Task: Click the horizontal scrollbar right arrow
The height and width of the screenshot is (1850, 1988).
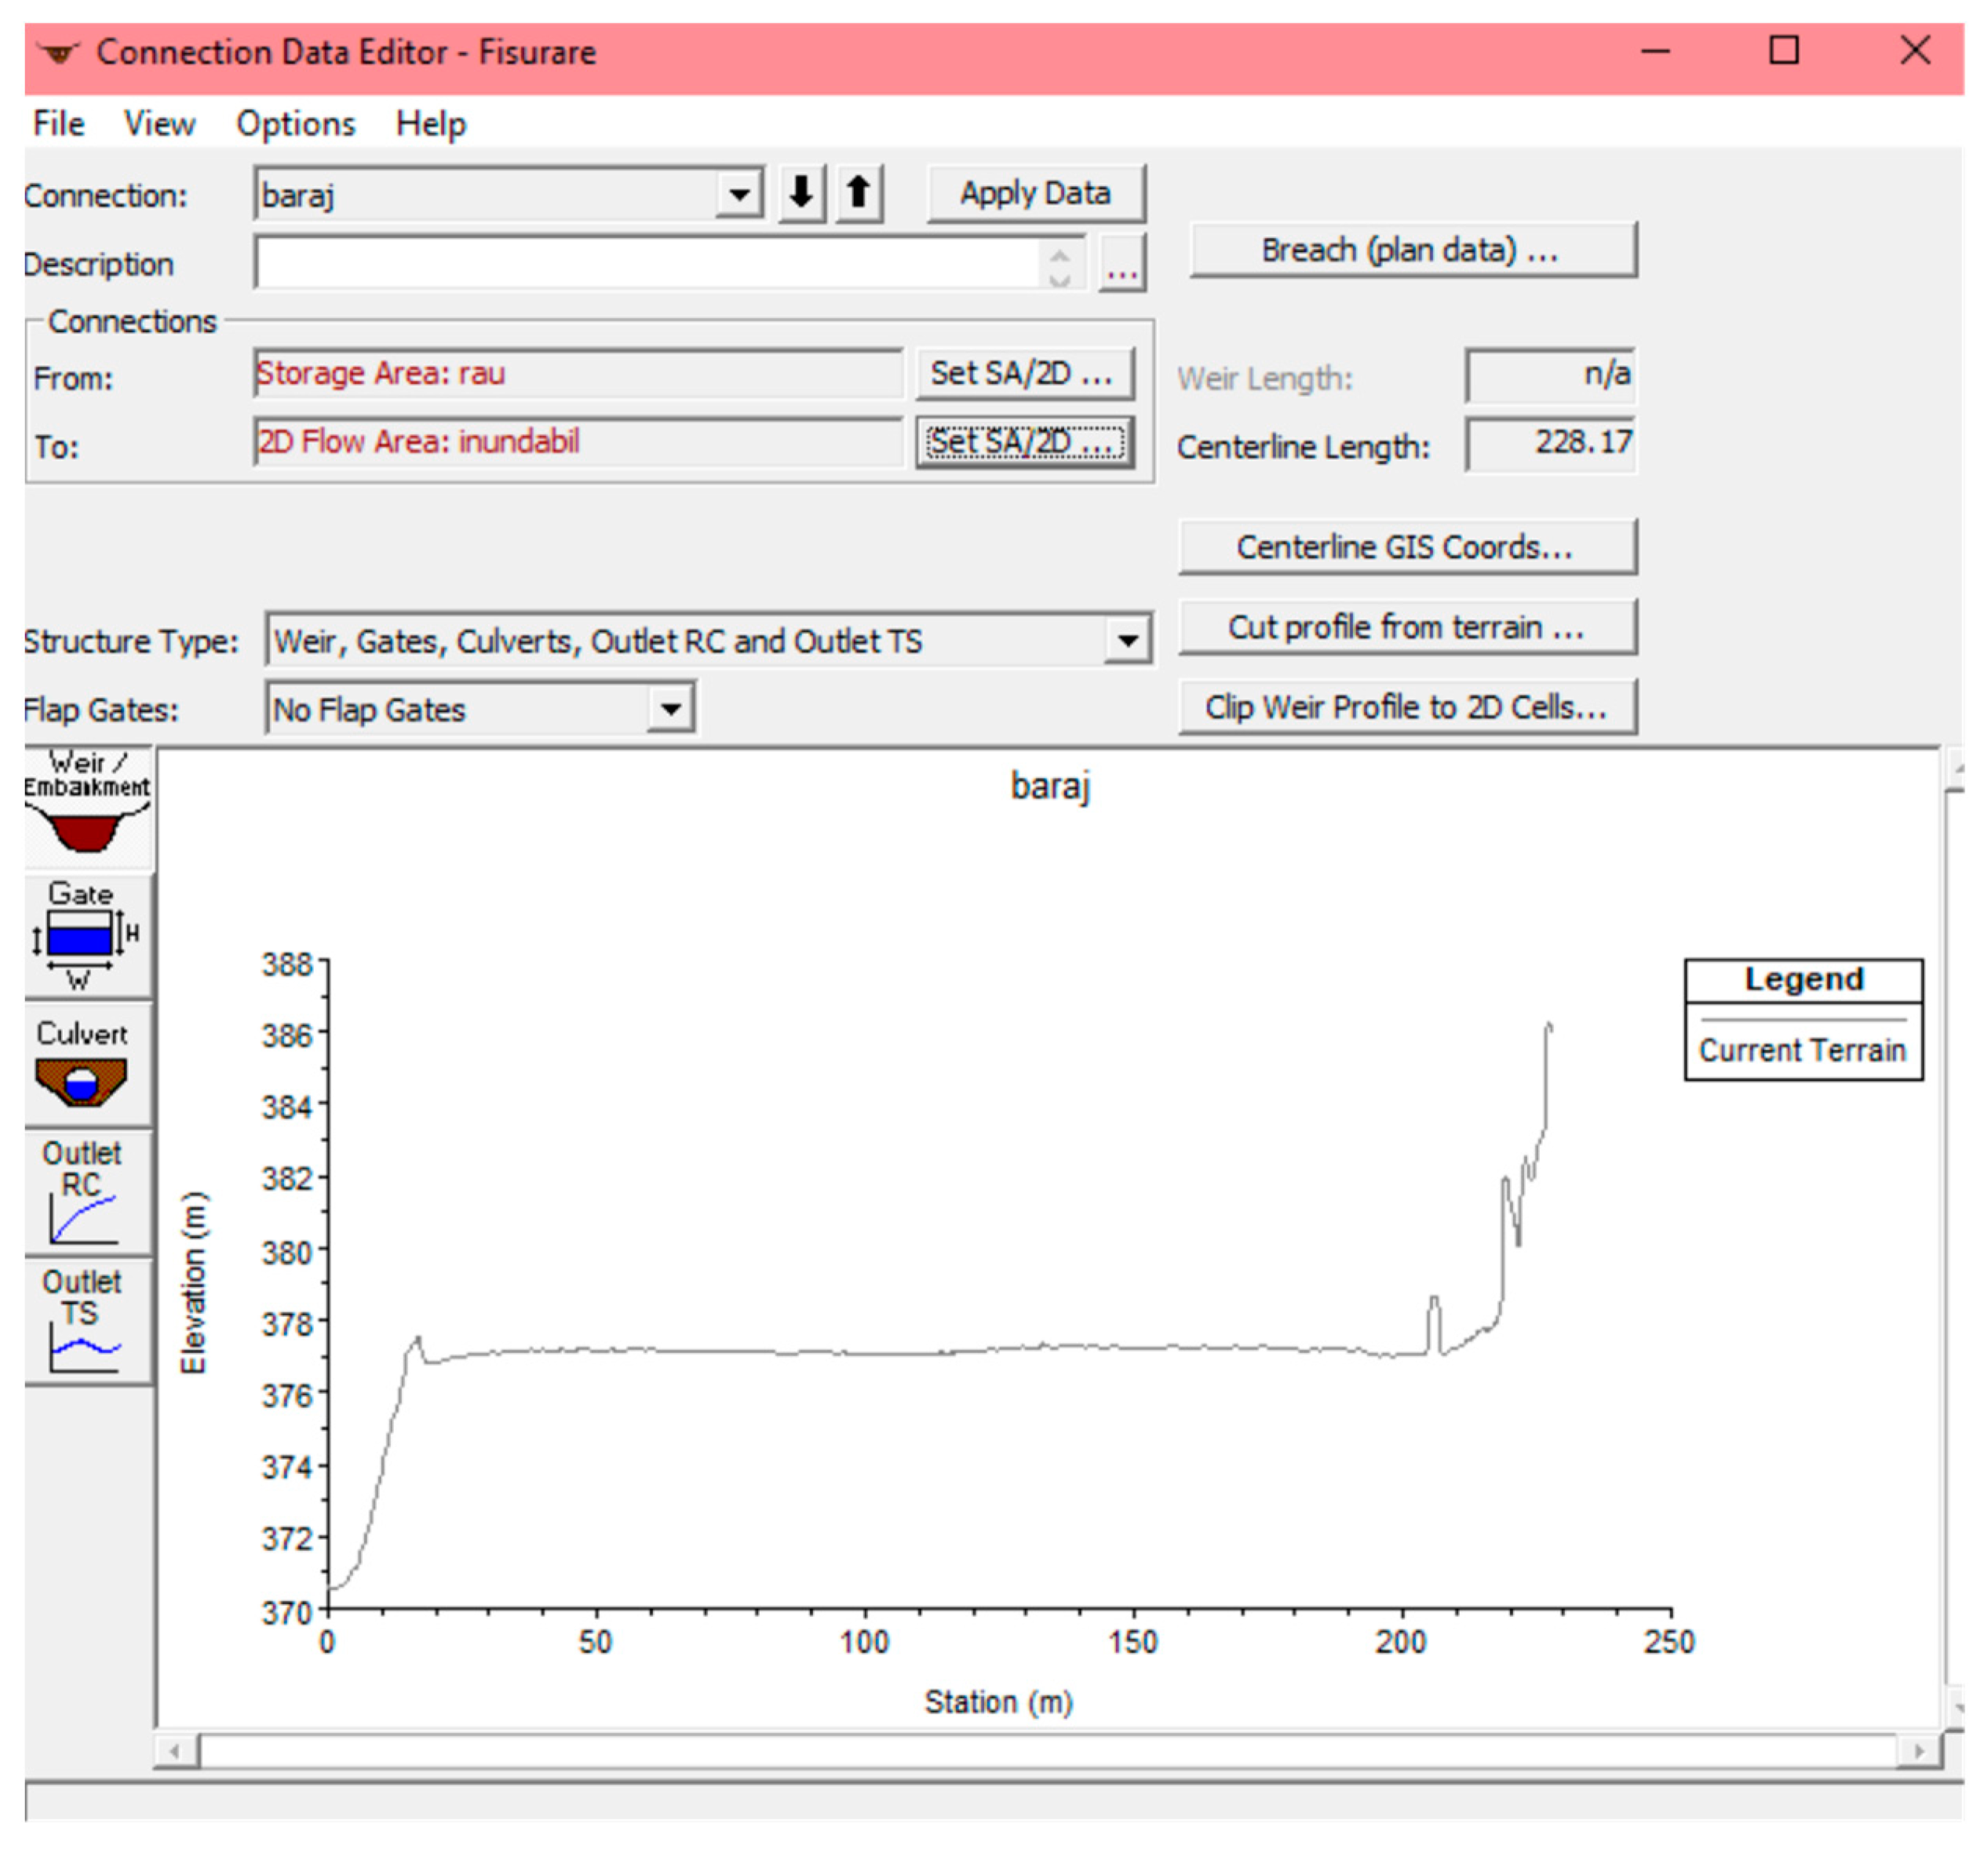Action: click(1918, 1751)
